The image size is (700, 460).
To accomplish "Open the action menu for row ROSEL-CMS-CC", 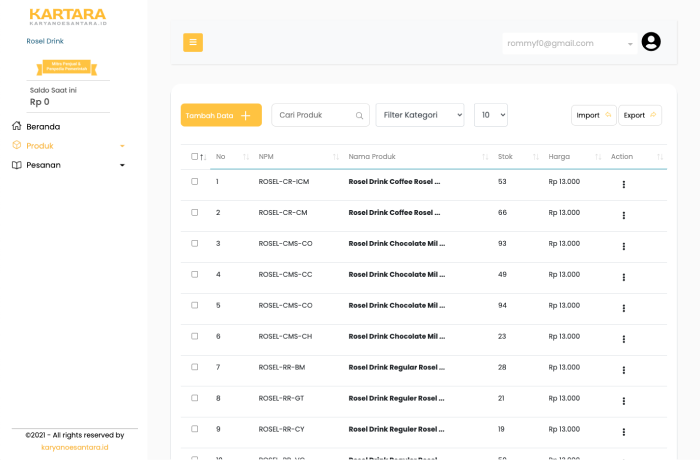I will click(x=624, y=277).
